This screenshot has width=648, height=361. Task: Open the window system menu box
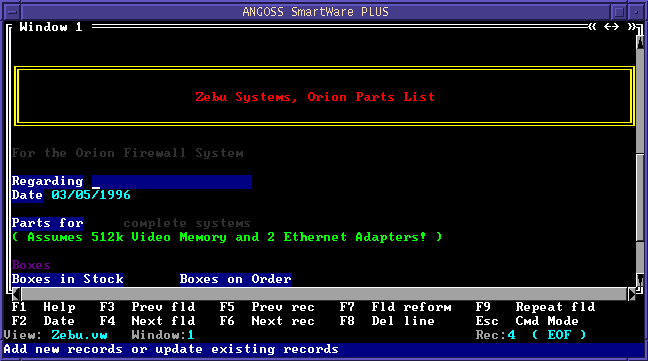[12, 12]
